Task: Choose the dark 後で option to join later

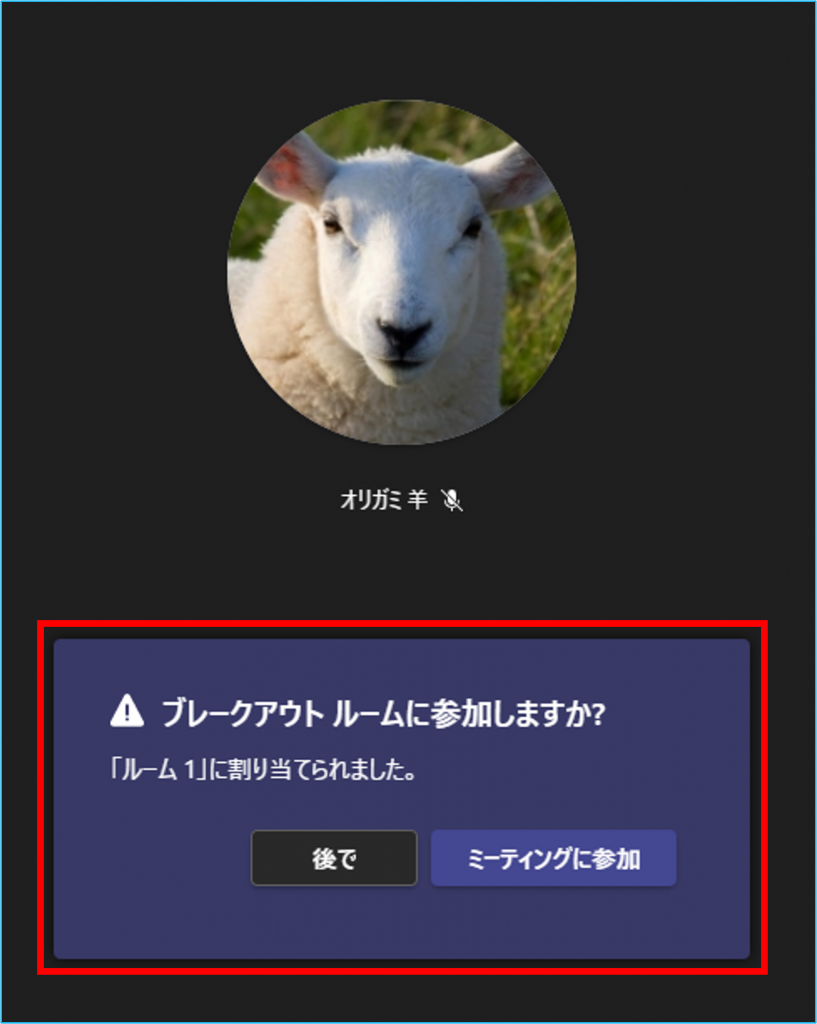Action: [x=334, y=858]
